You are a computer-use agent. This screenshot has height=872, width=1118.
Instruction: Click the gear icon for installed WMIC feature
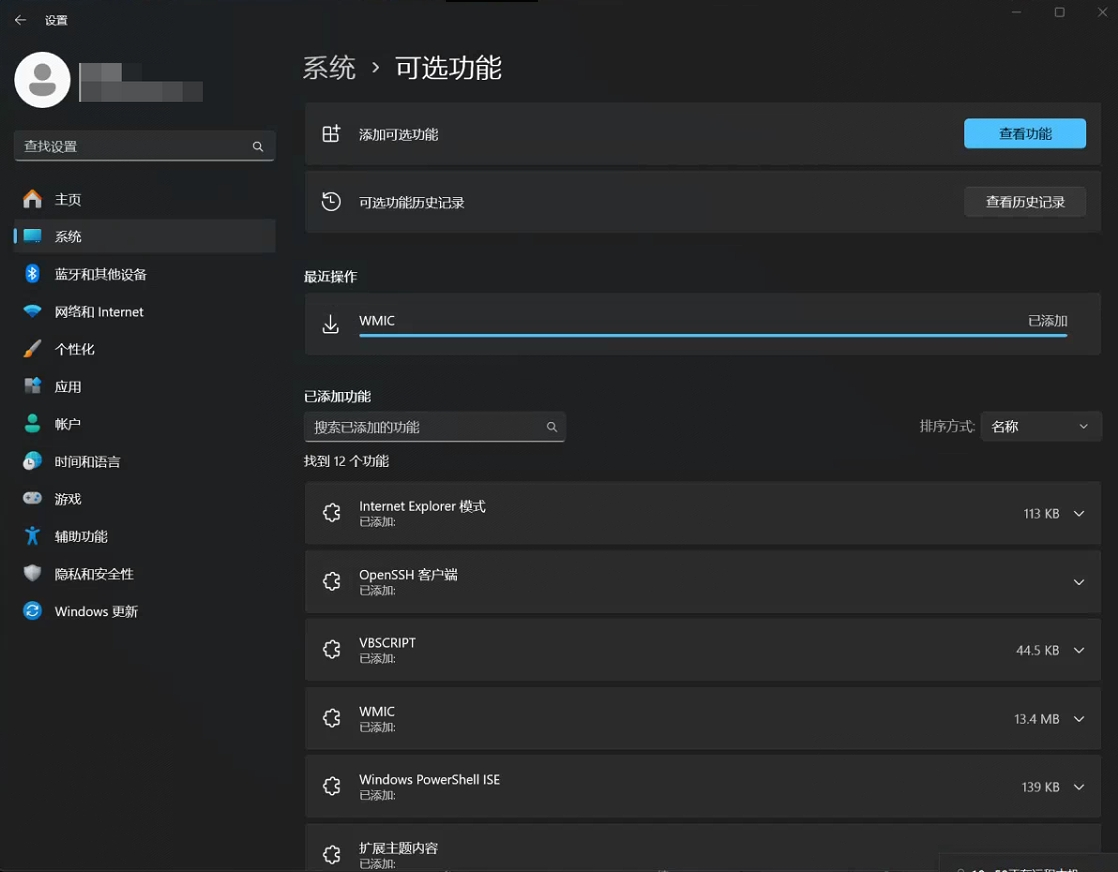tap(332, 718)
